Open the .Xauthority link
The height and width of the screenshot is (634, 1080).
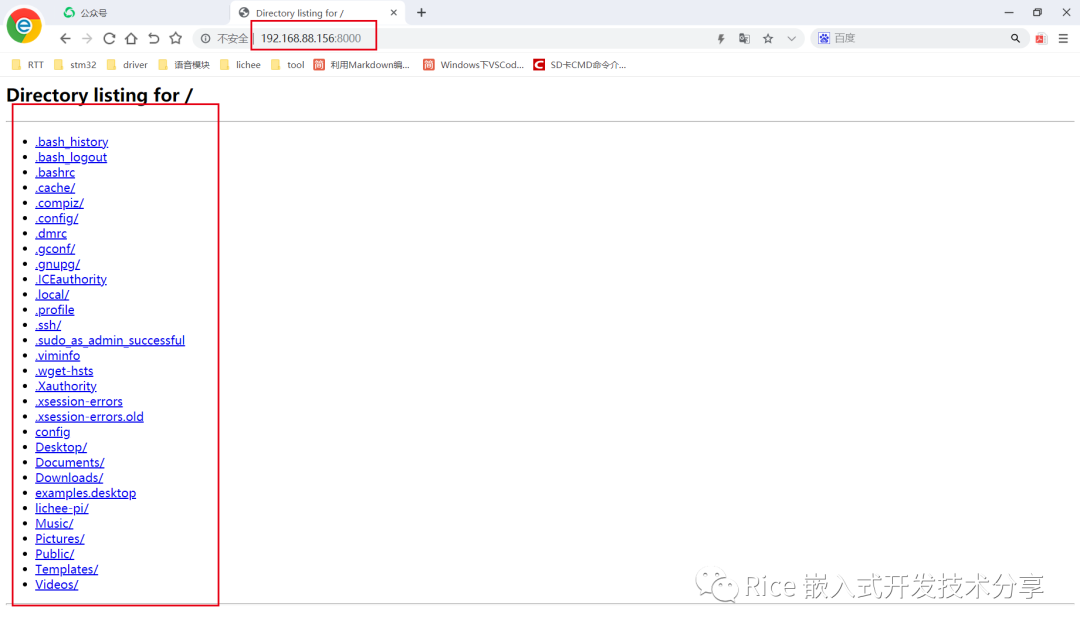[66, 386]
